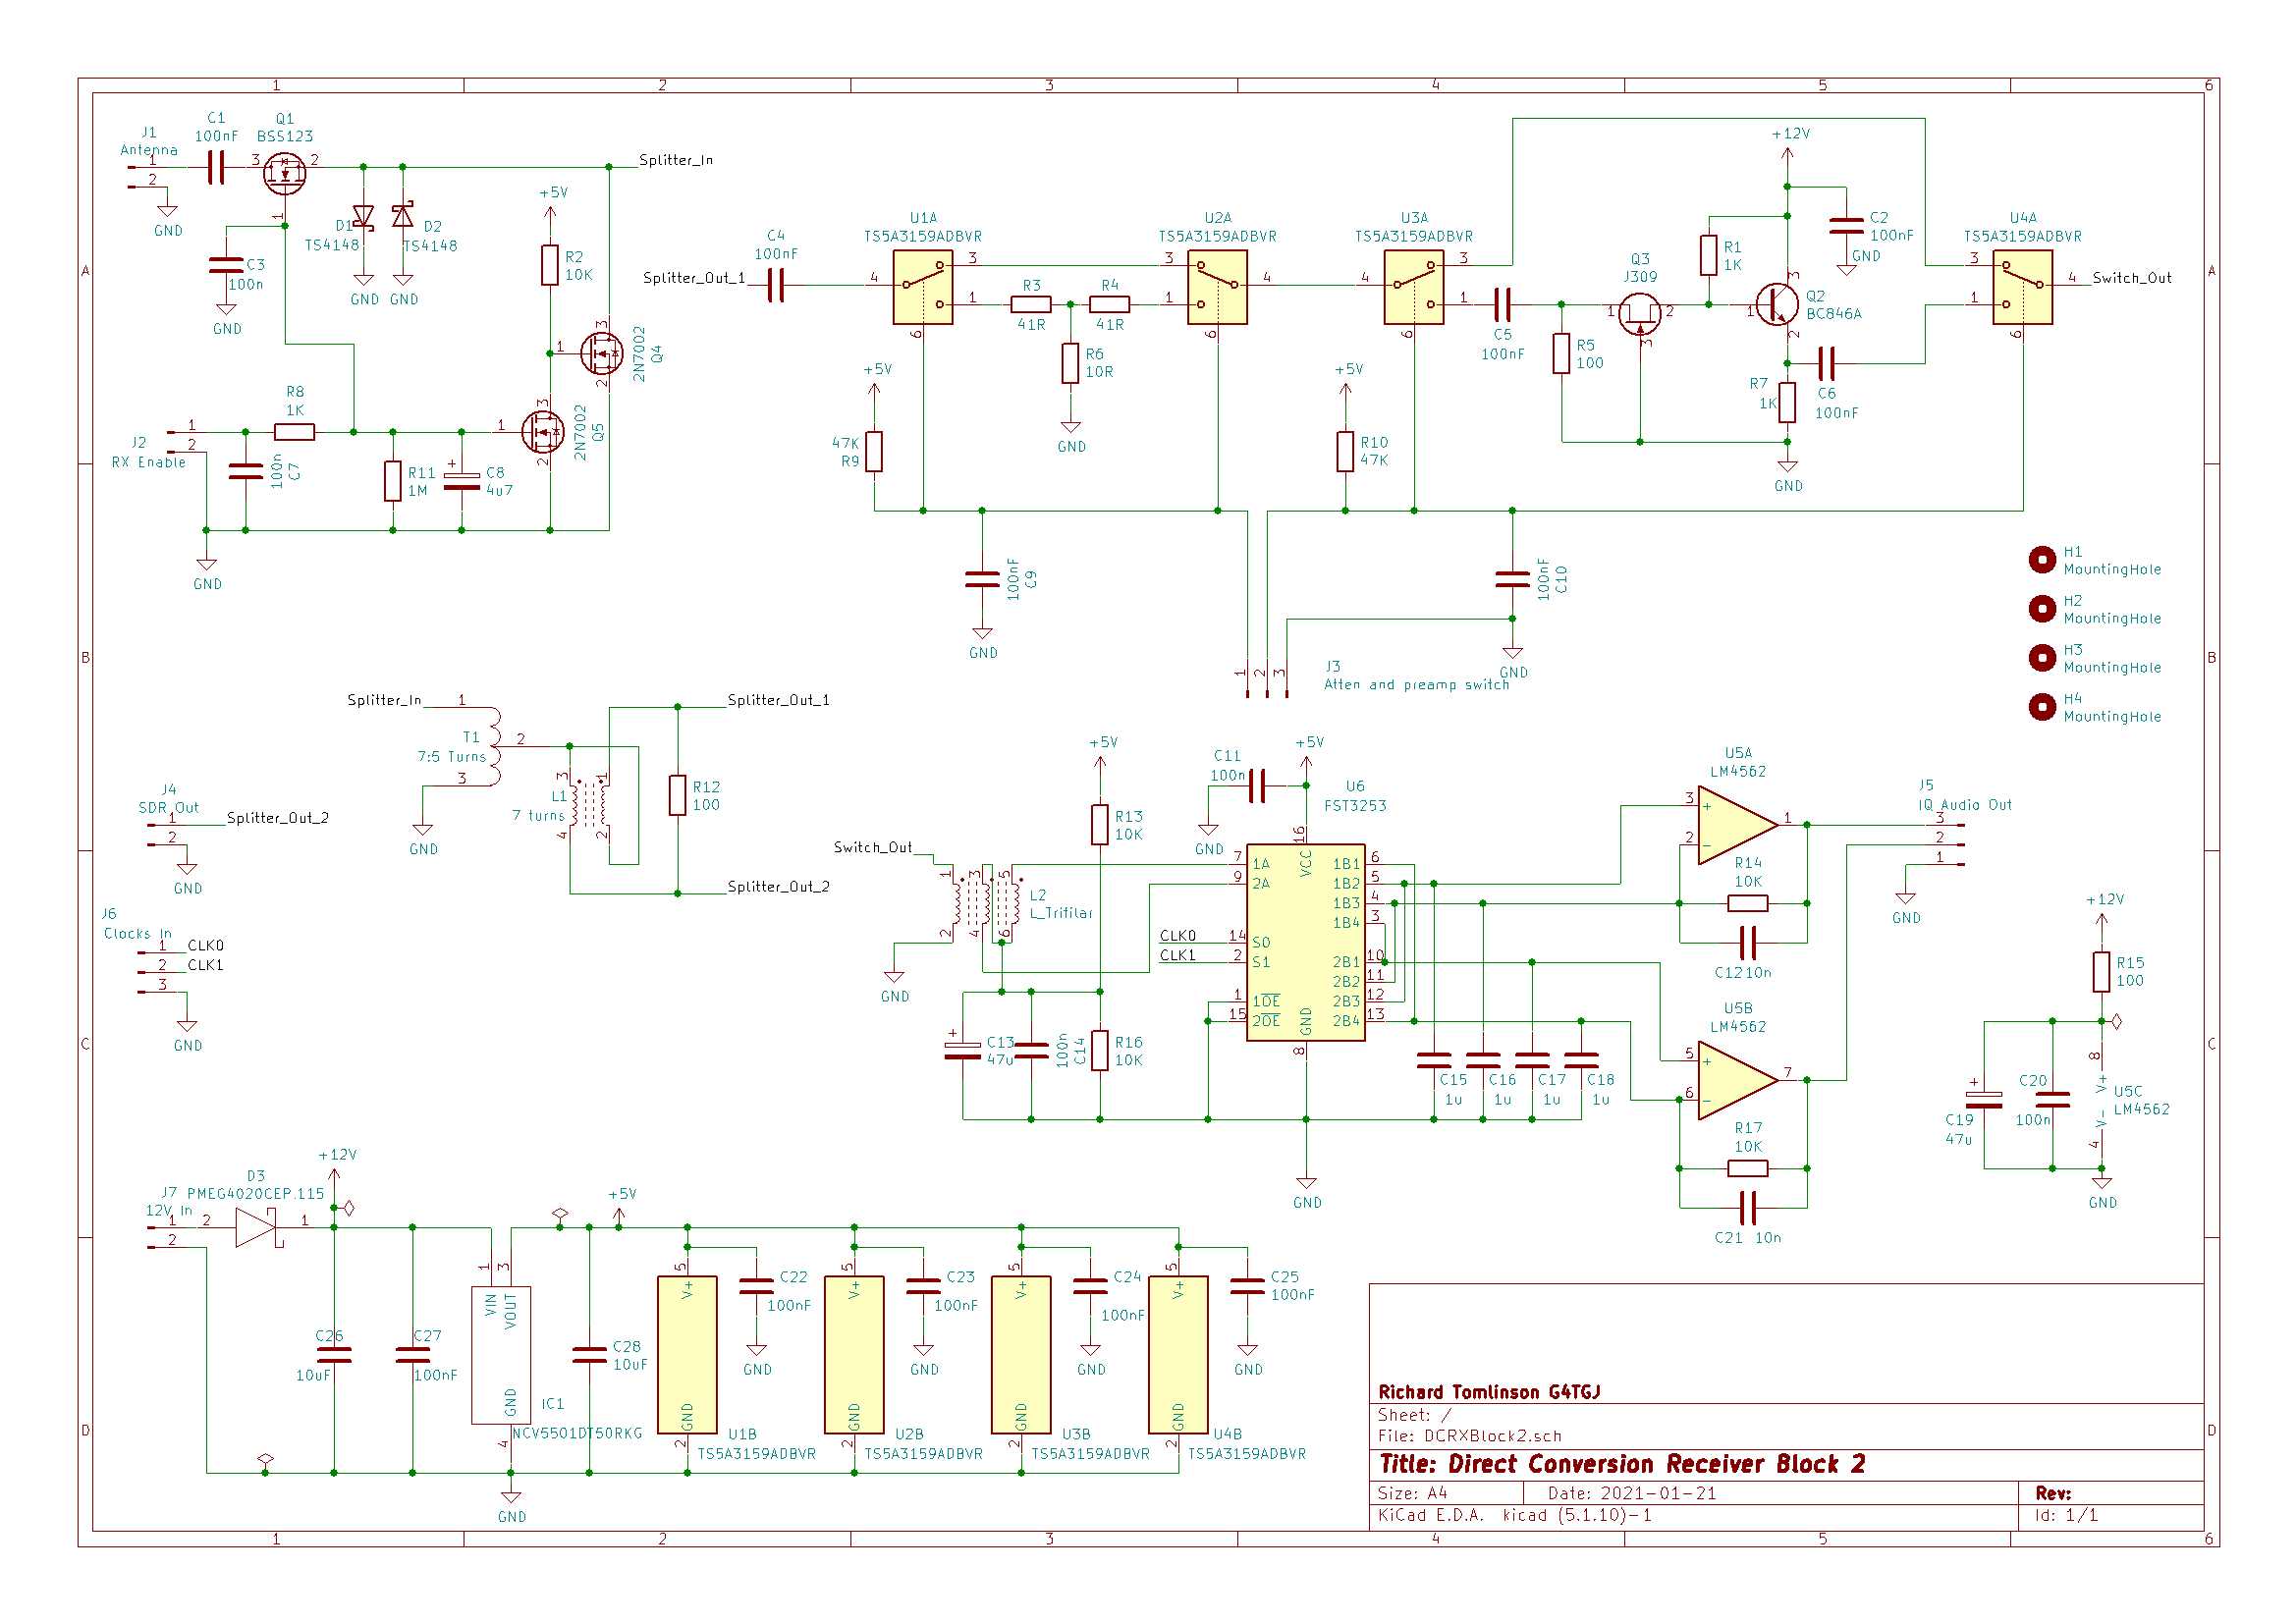Select the Switch_Out label at U4A
This screenshot has width=2296, height=1623.
click(2132, 278)
